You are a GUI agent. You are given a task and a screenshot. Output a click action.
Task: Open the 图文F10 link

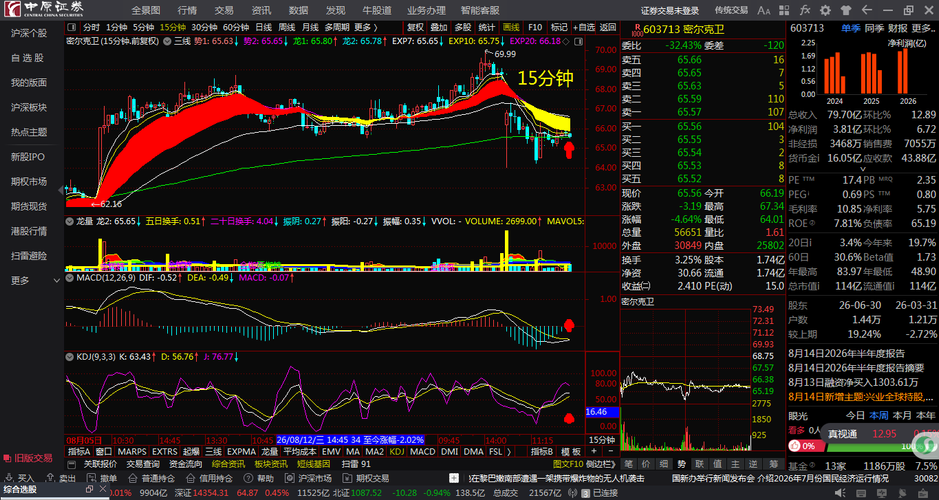click(568, 464)
